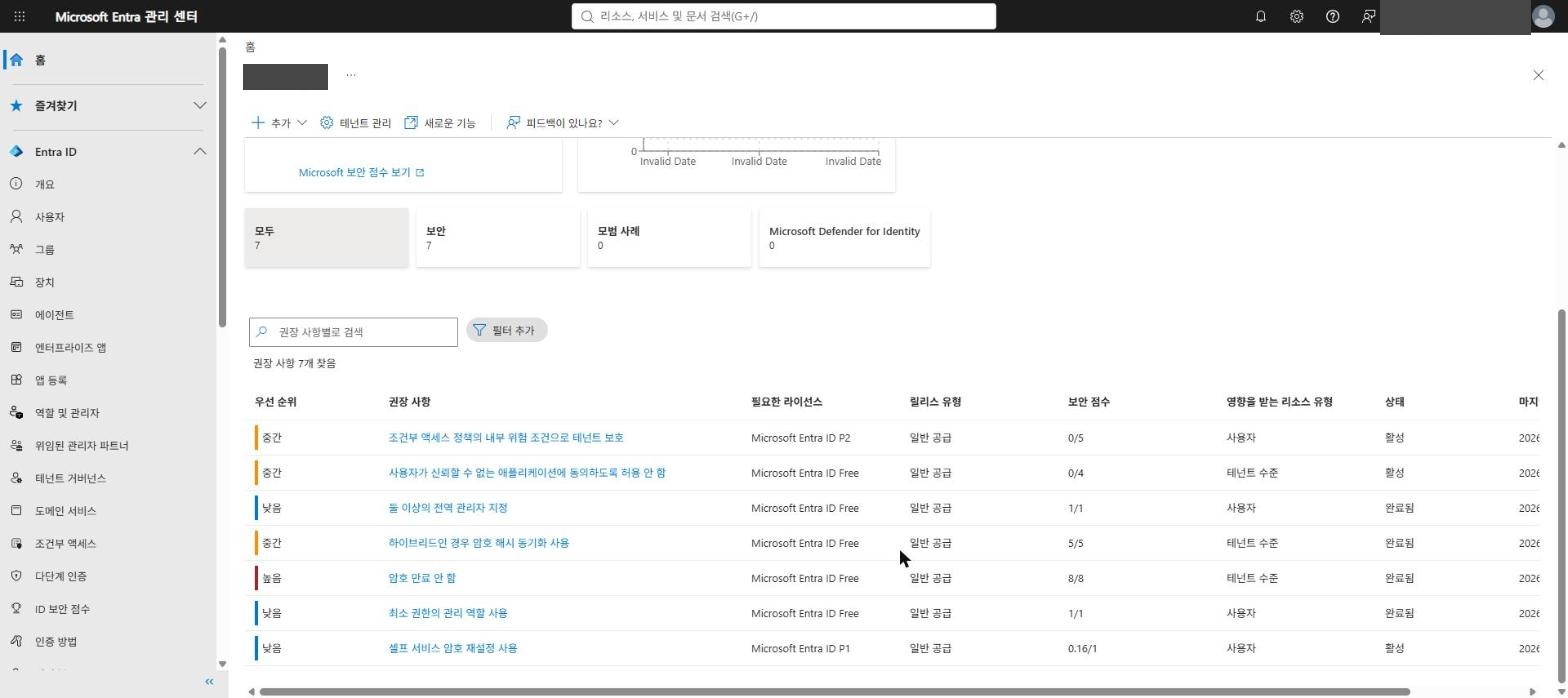
Task: Open the 피드백이 있나요? dropdown
Action: [563, 123]
